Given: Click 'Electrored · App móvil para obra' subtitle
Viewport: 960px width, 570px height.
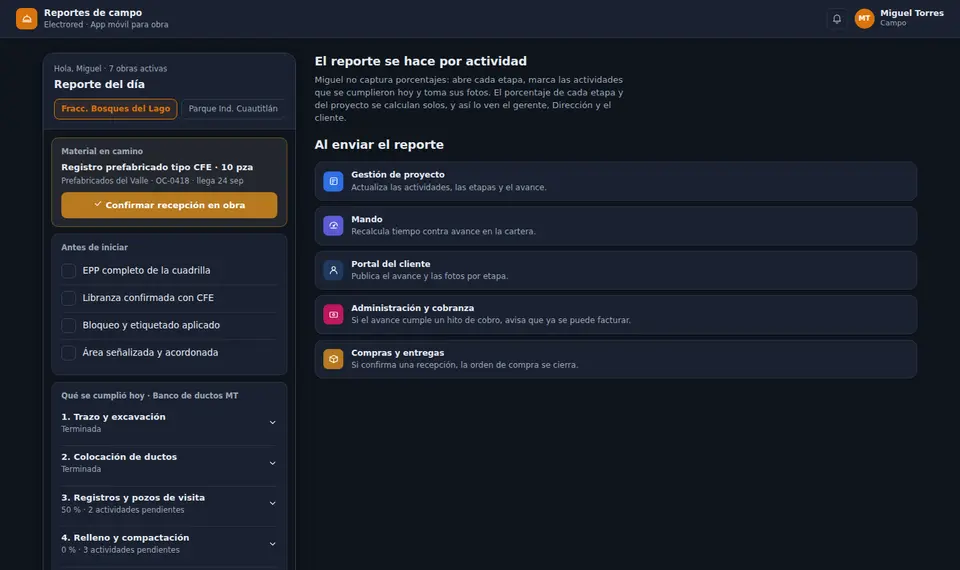Looking at the screenshot, I should (x=106, y=24).
